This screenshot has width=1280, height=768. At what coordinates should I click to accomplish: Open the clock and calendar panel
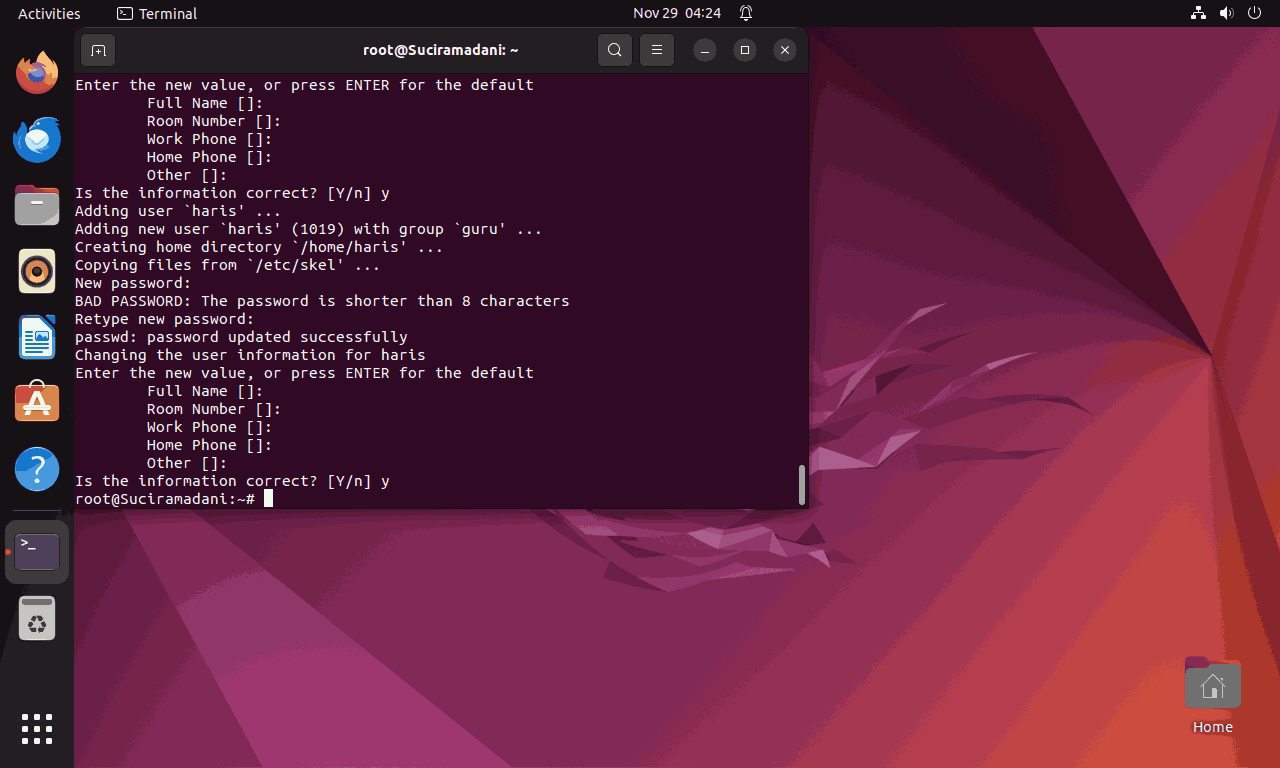[677, 13]
